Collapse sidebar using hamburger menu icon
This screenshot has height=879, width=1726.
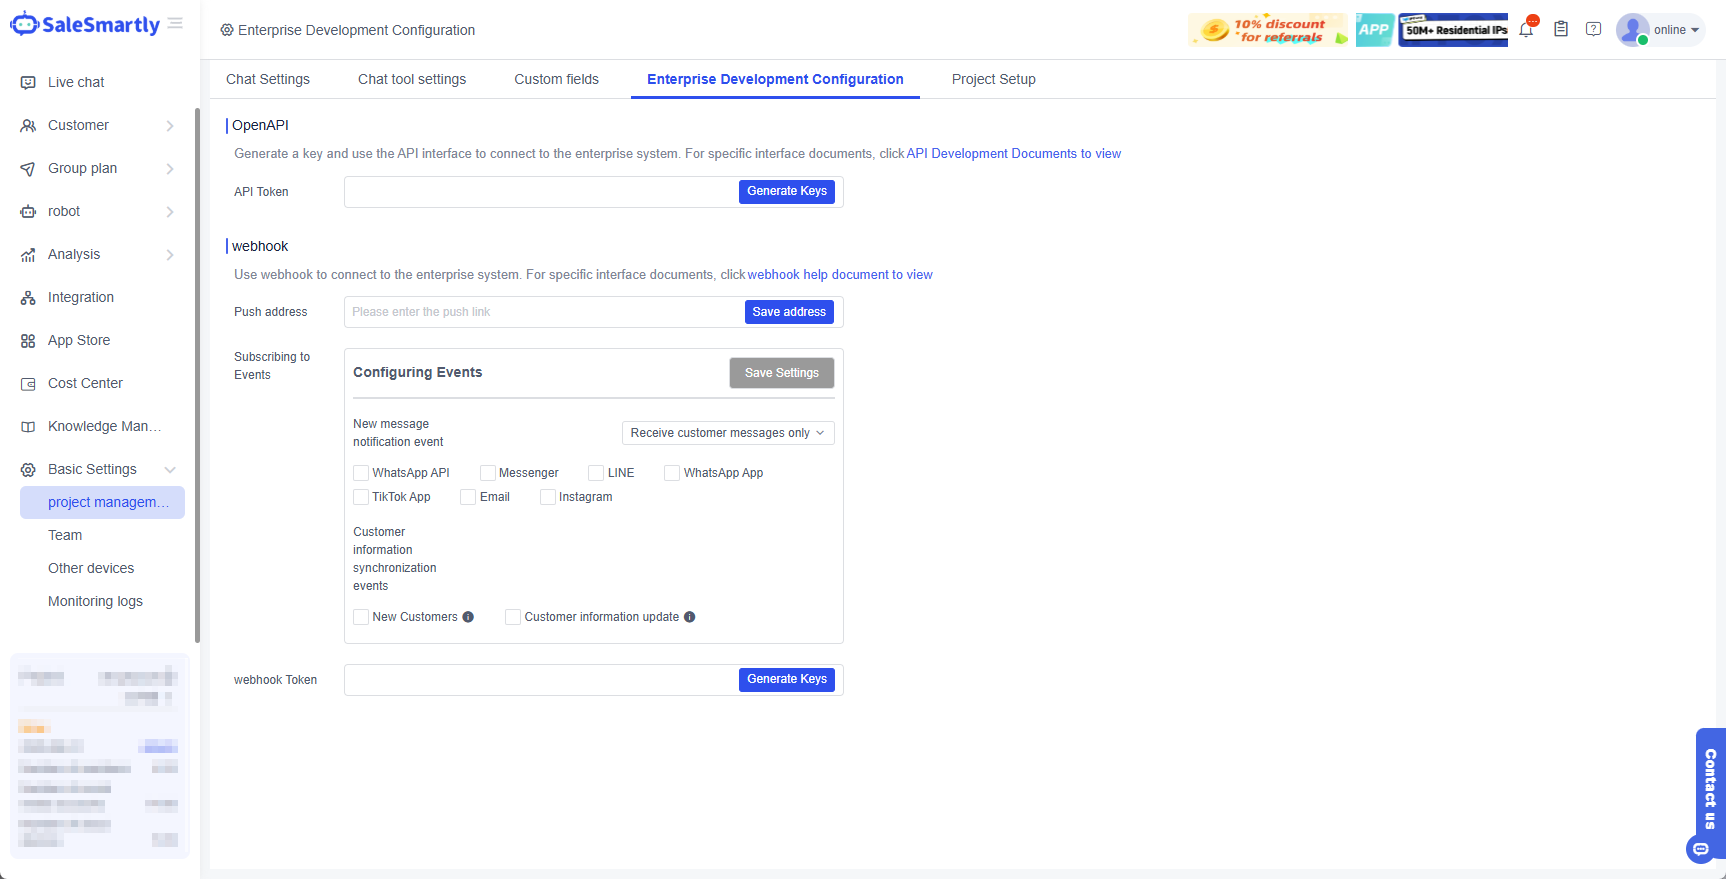(176, 24)
